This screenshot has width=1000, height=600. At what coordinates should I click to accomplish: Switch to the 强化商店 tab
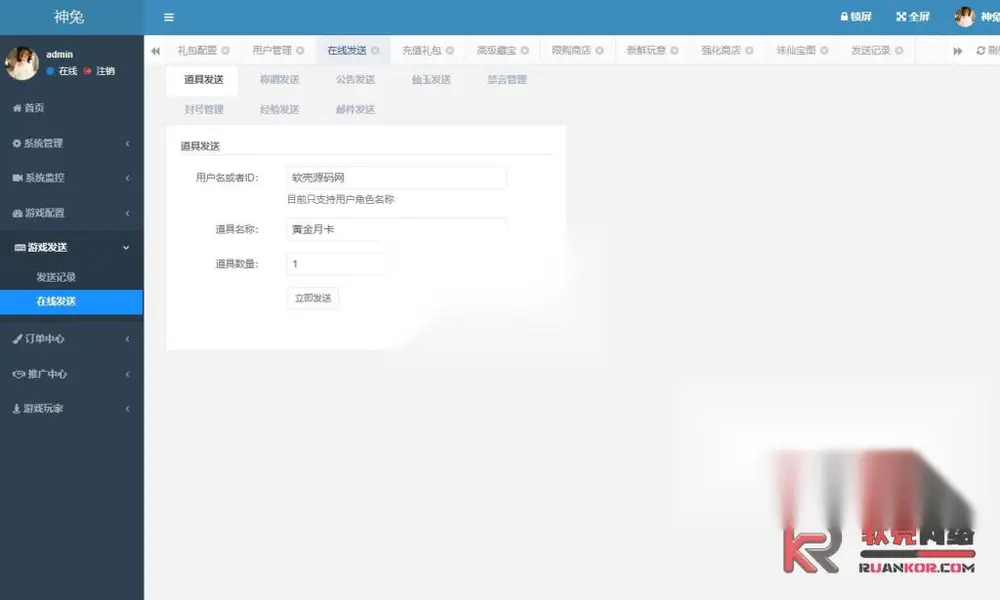coord(721,50)
